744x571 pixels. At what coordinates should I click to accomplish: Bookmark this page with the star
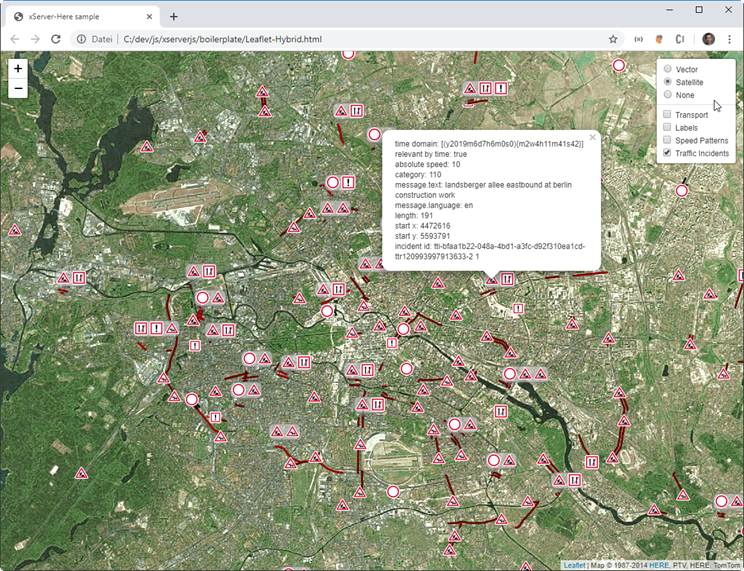click(x=613, y=39)
